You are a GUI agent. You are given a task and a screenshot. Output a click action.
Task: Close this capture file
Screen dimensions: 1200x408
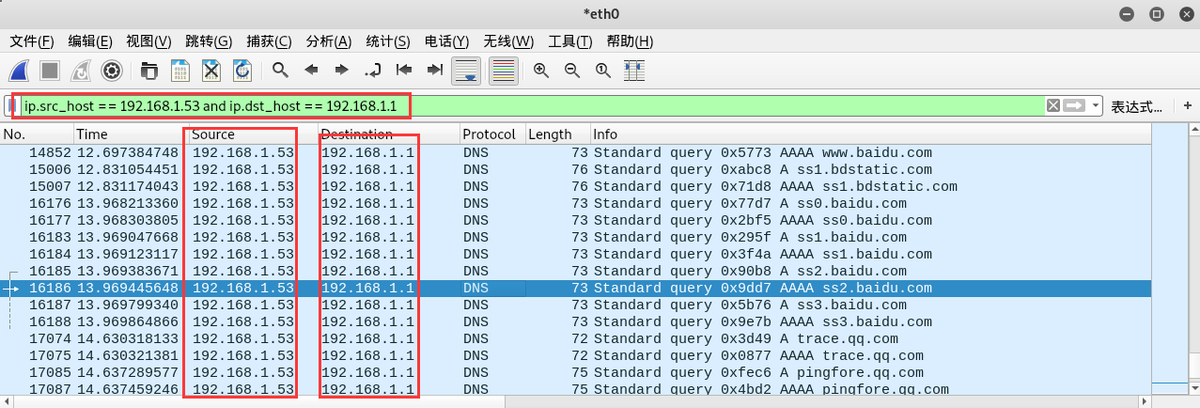click(211, 70)
